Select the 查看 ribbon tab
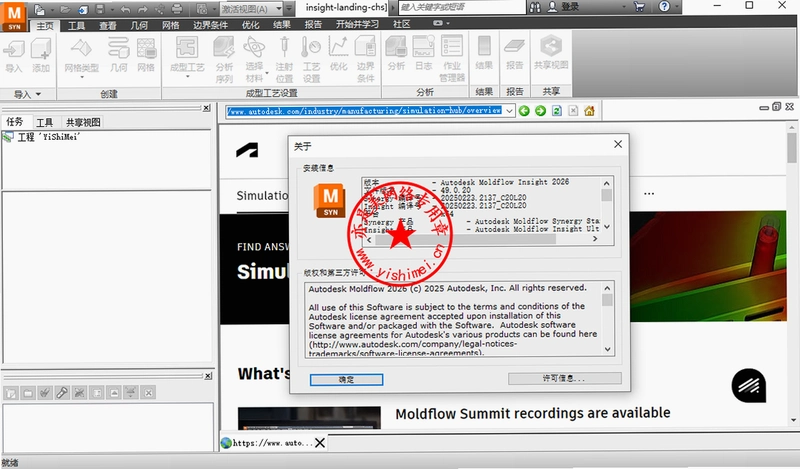This screenshot has width=800, height=469. pyautogui.click(x=108, y=25)
